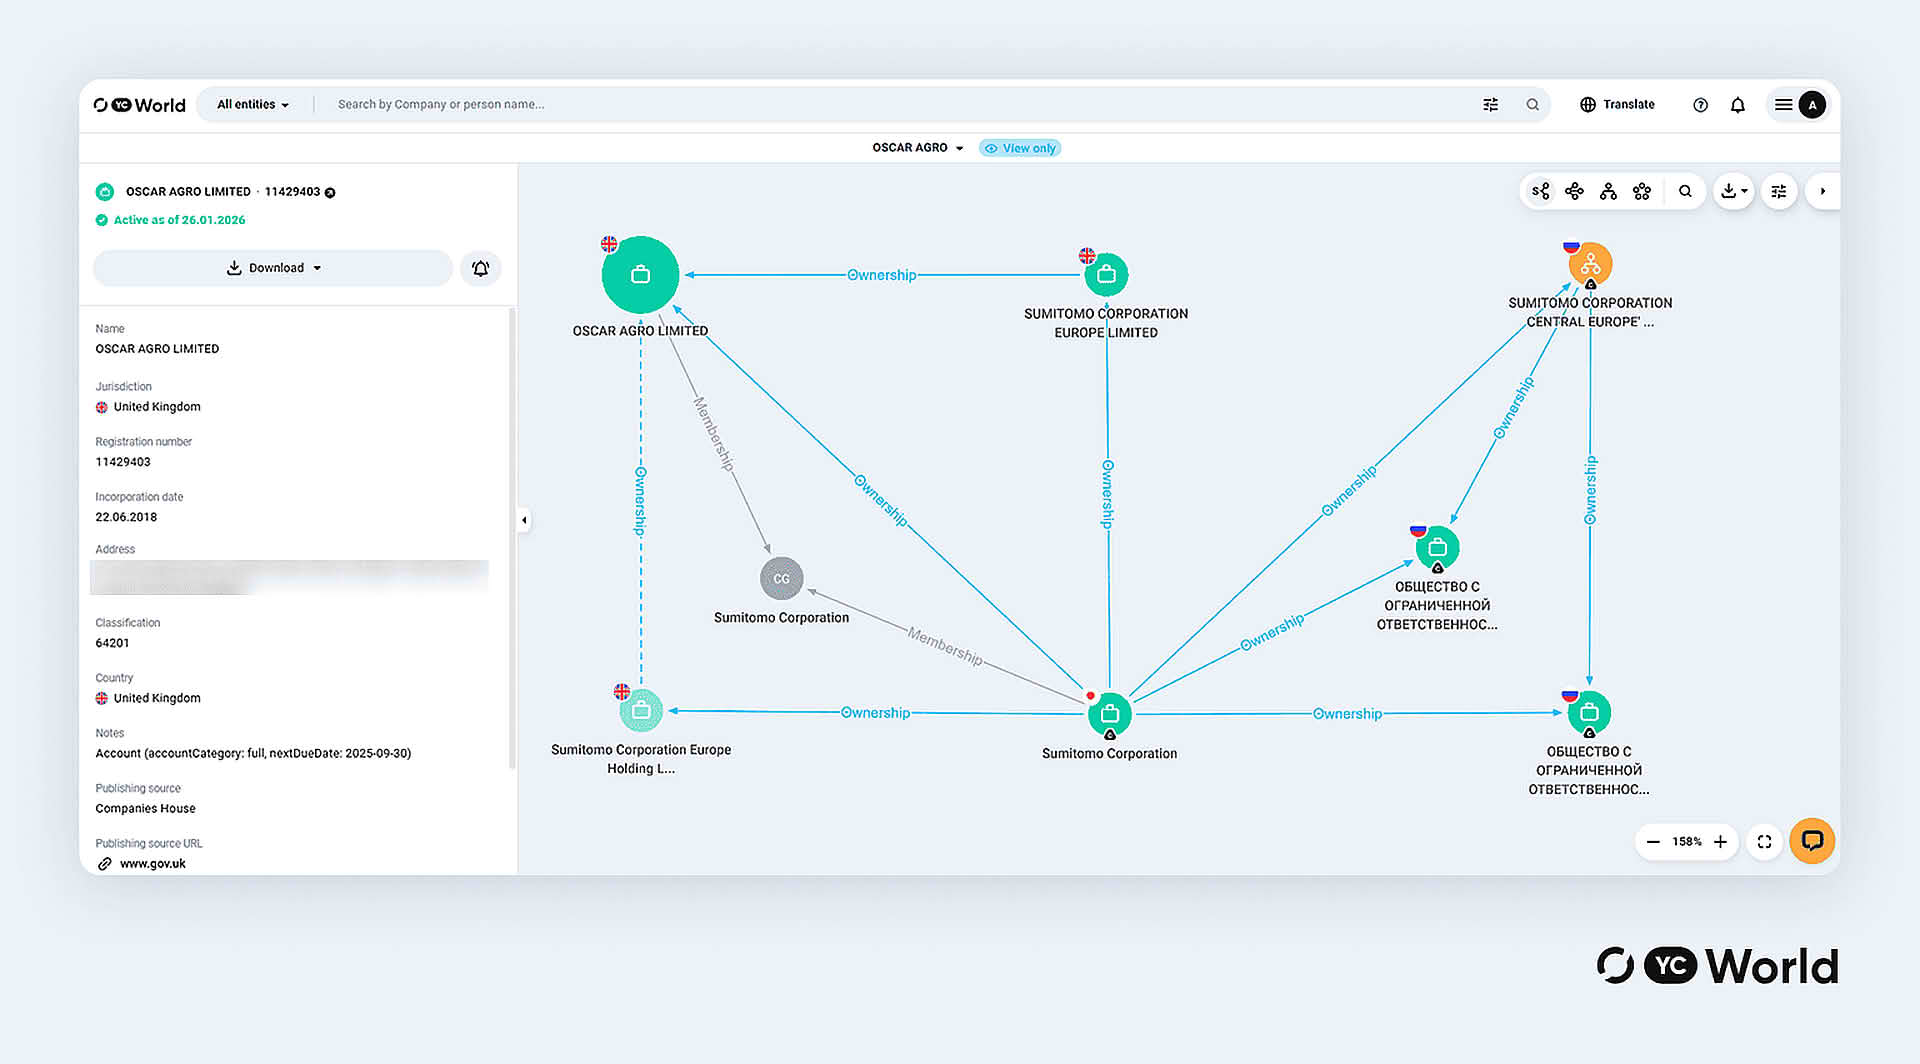Zoom in with the plus button
Screen dimensions: 1920x1064
(x=1720, y=842)
